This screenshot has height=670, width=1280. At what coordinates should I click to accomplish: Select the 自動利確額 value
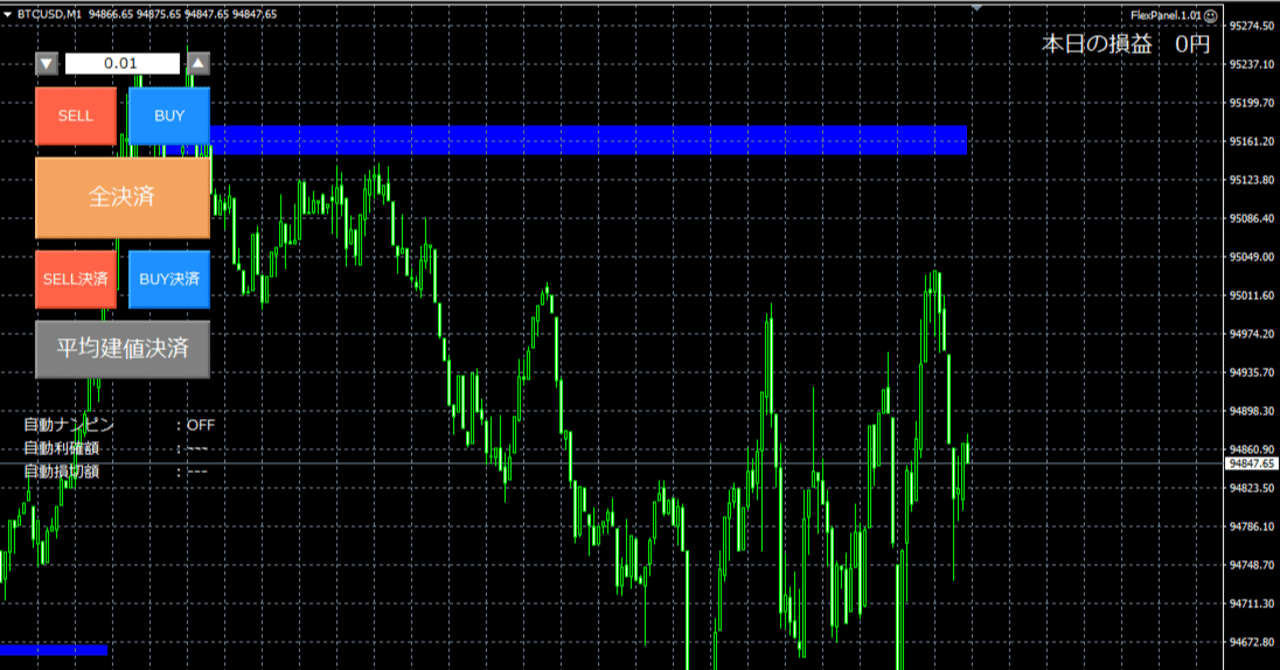[197, 448]
